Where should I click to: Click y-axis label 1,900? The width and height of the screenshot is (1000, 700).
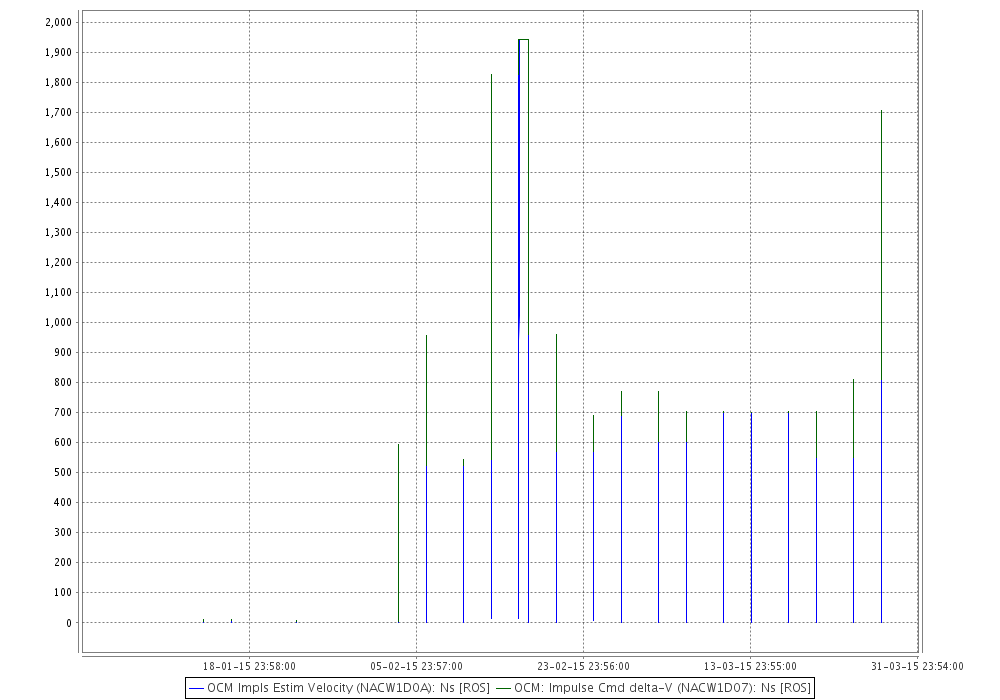58,52
